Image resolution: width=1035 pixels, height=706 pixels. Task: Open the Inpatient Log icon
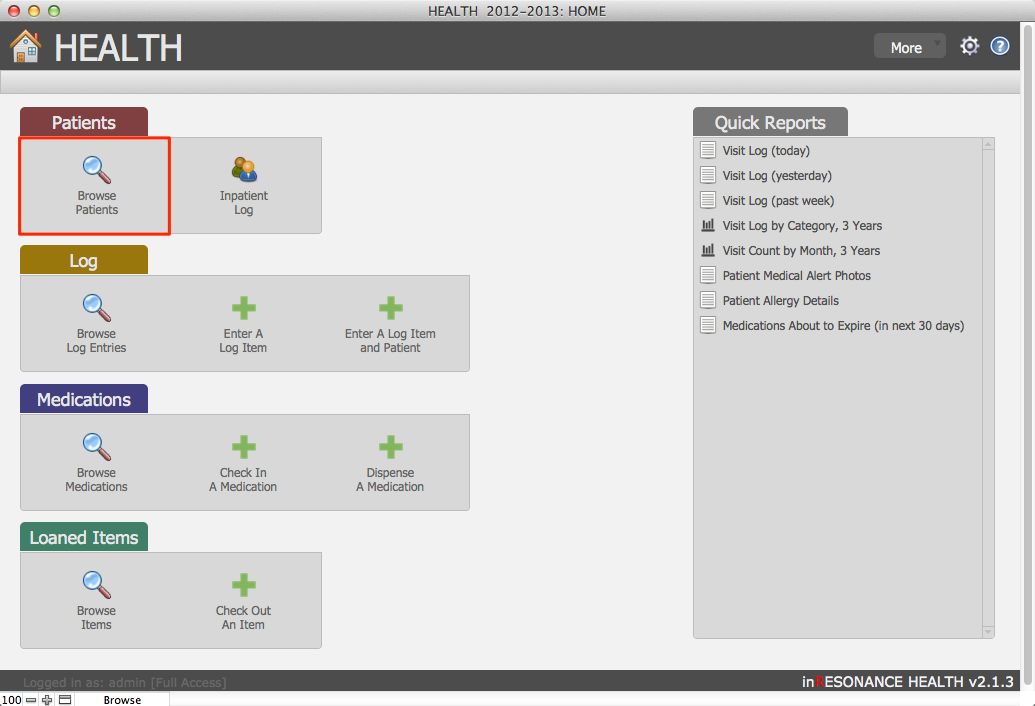244,169
